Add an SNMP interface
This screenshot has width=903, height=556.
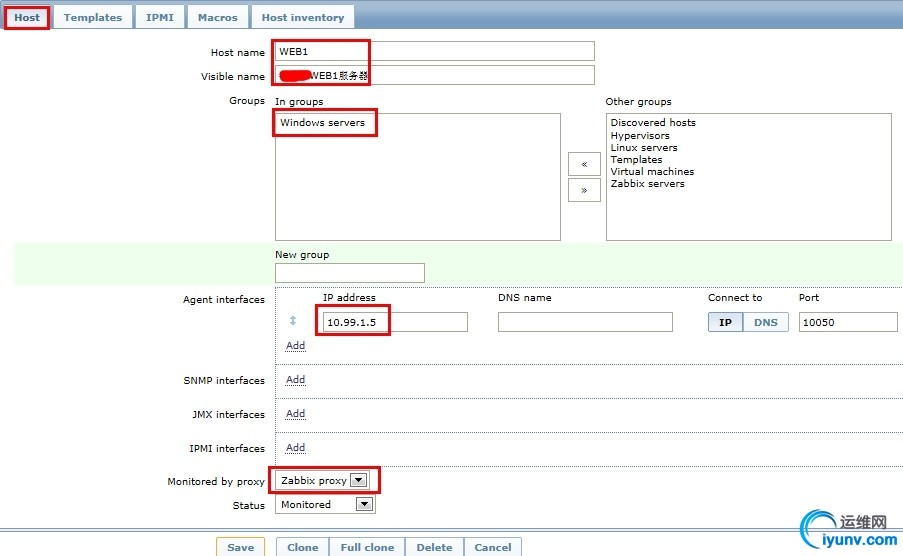(295, 380)
